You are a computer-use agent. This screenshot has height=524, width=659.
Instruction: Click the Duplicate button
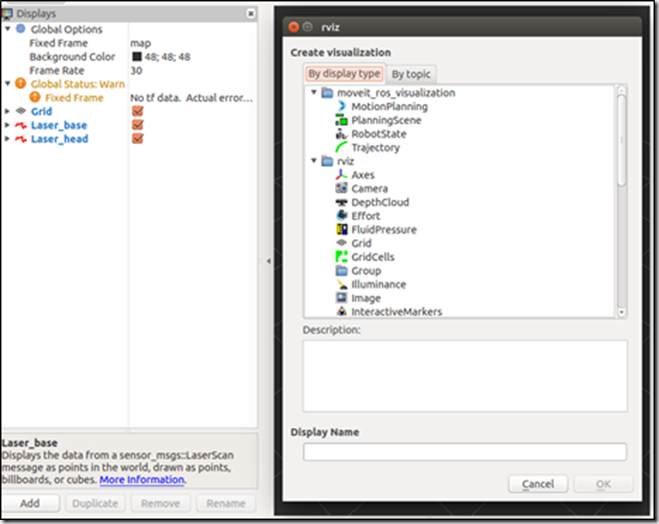click(x=95, y=503)
